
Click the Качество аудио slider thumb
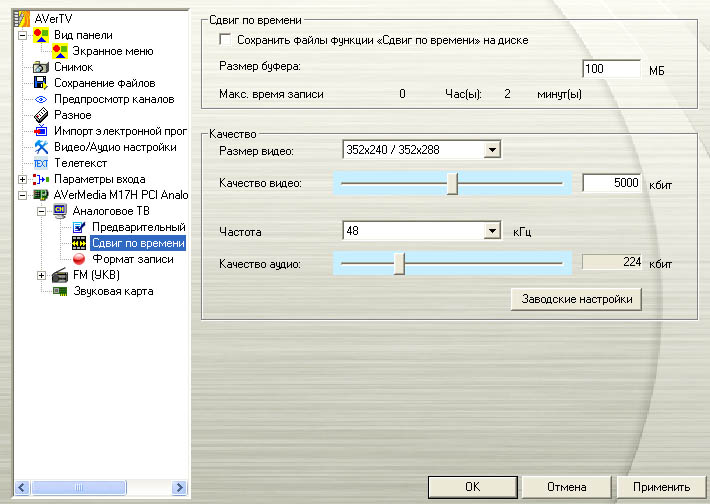pyautogui.click(x=399, y=264)
